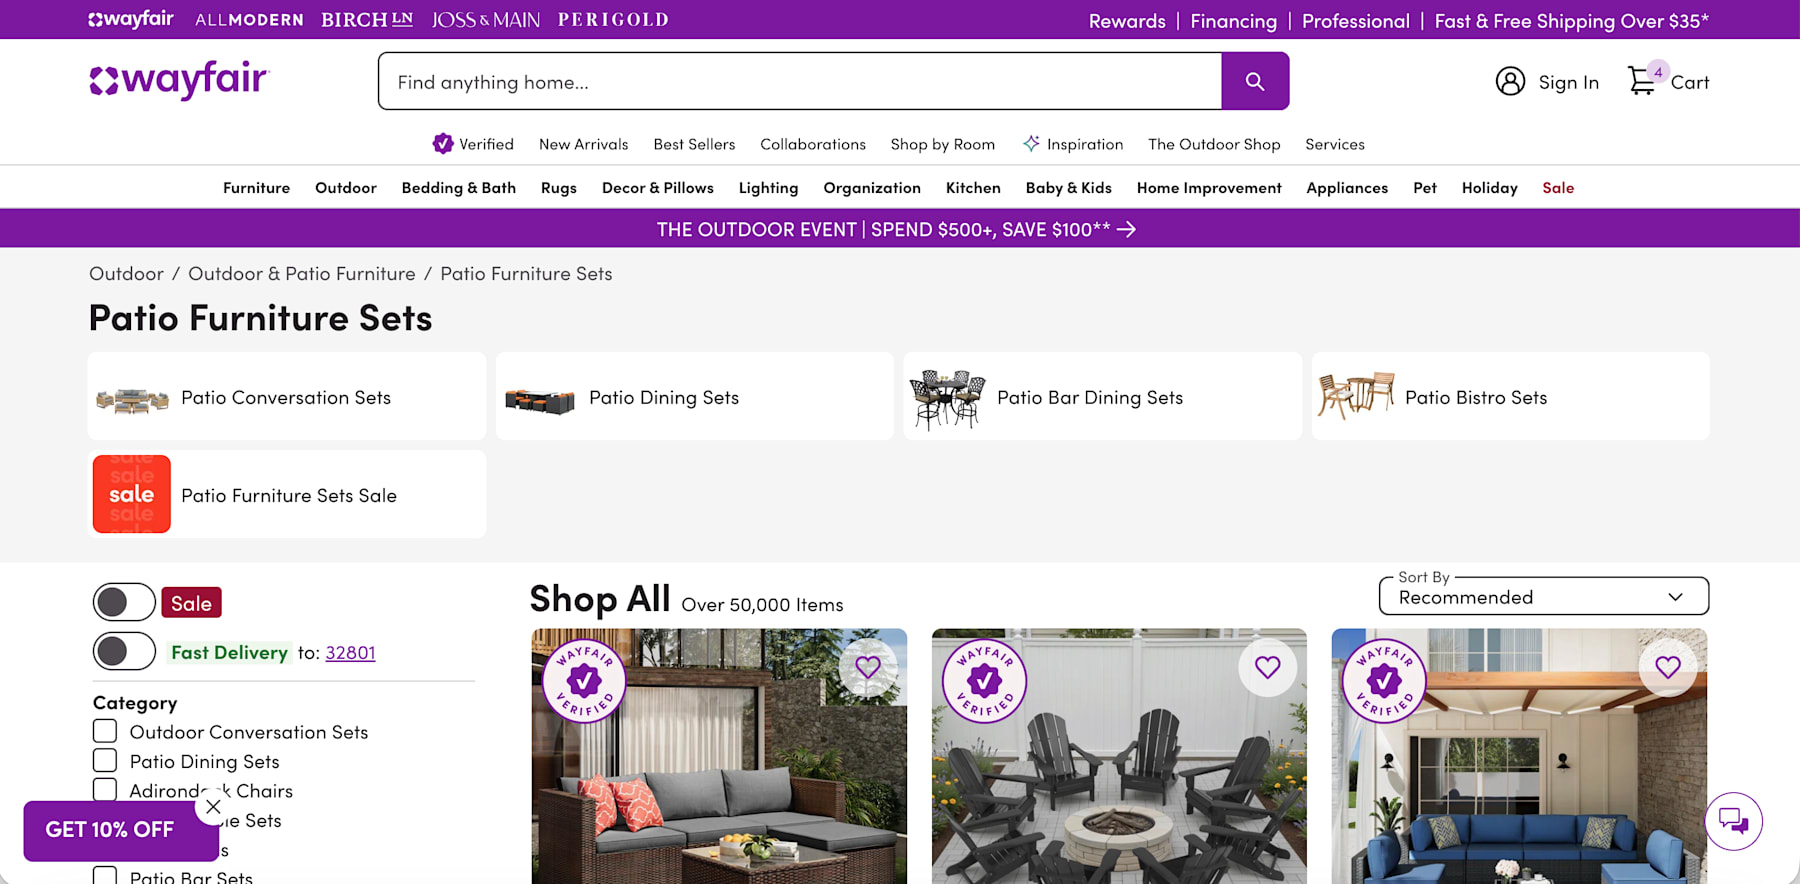Open the Rewards link
The image size is (1800, 884).
pyautogui.click(x=1127, y=21)
